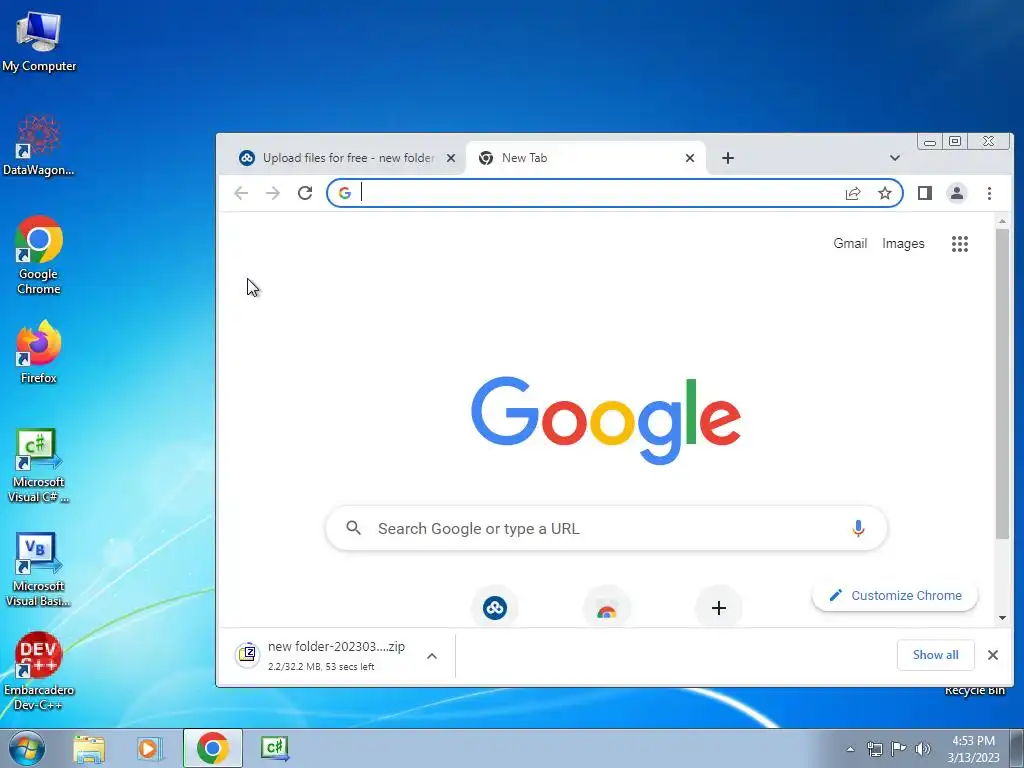Select the Embarcadero Dev-C++ desktop shortcut
1024x768 pixels.
(39, 671)
